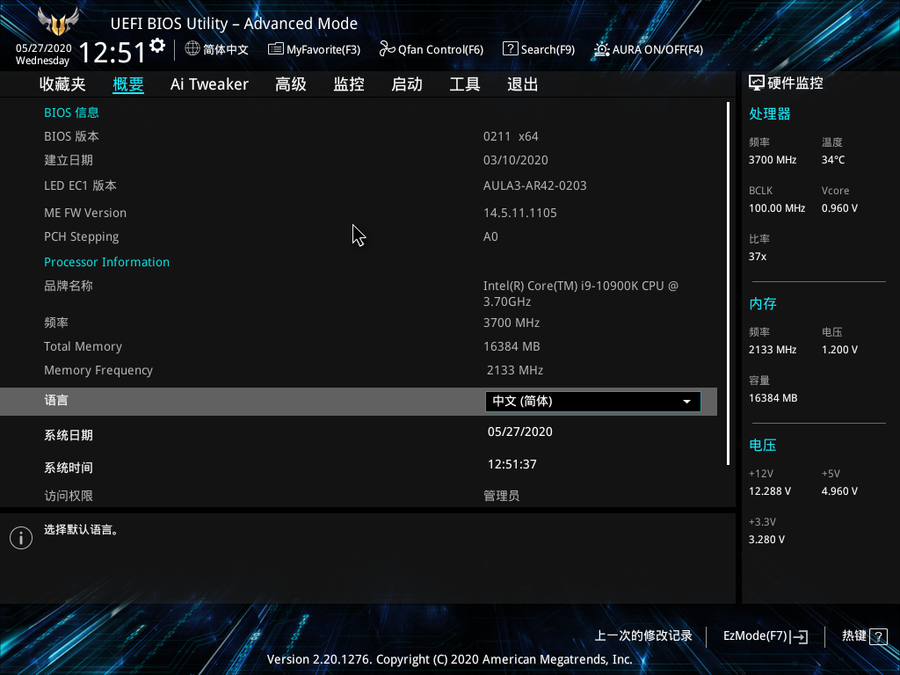This screenshot has width=900, height=675.
Task: Click the 系统日期 value 05/27/2020
Action: coord(520,432)
